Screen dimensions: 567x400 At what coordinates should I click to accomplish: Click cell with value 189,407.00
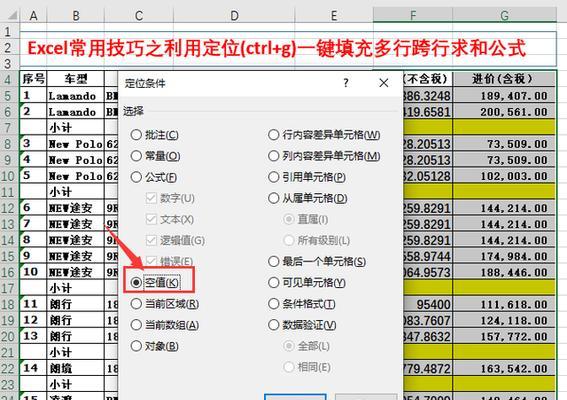click(x=504, y=96)
